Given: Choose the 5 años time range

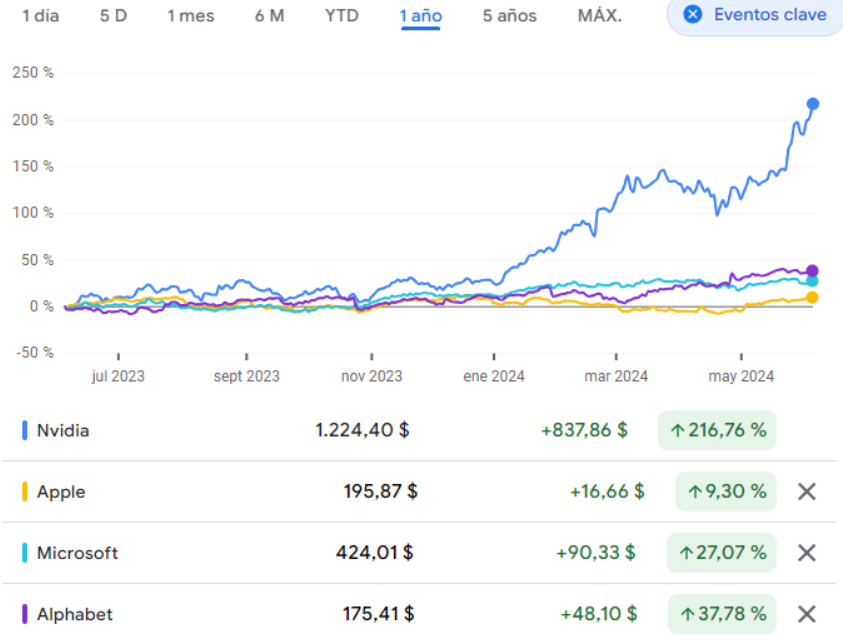Looking at the screenshot, I should coord(509,16).
